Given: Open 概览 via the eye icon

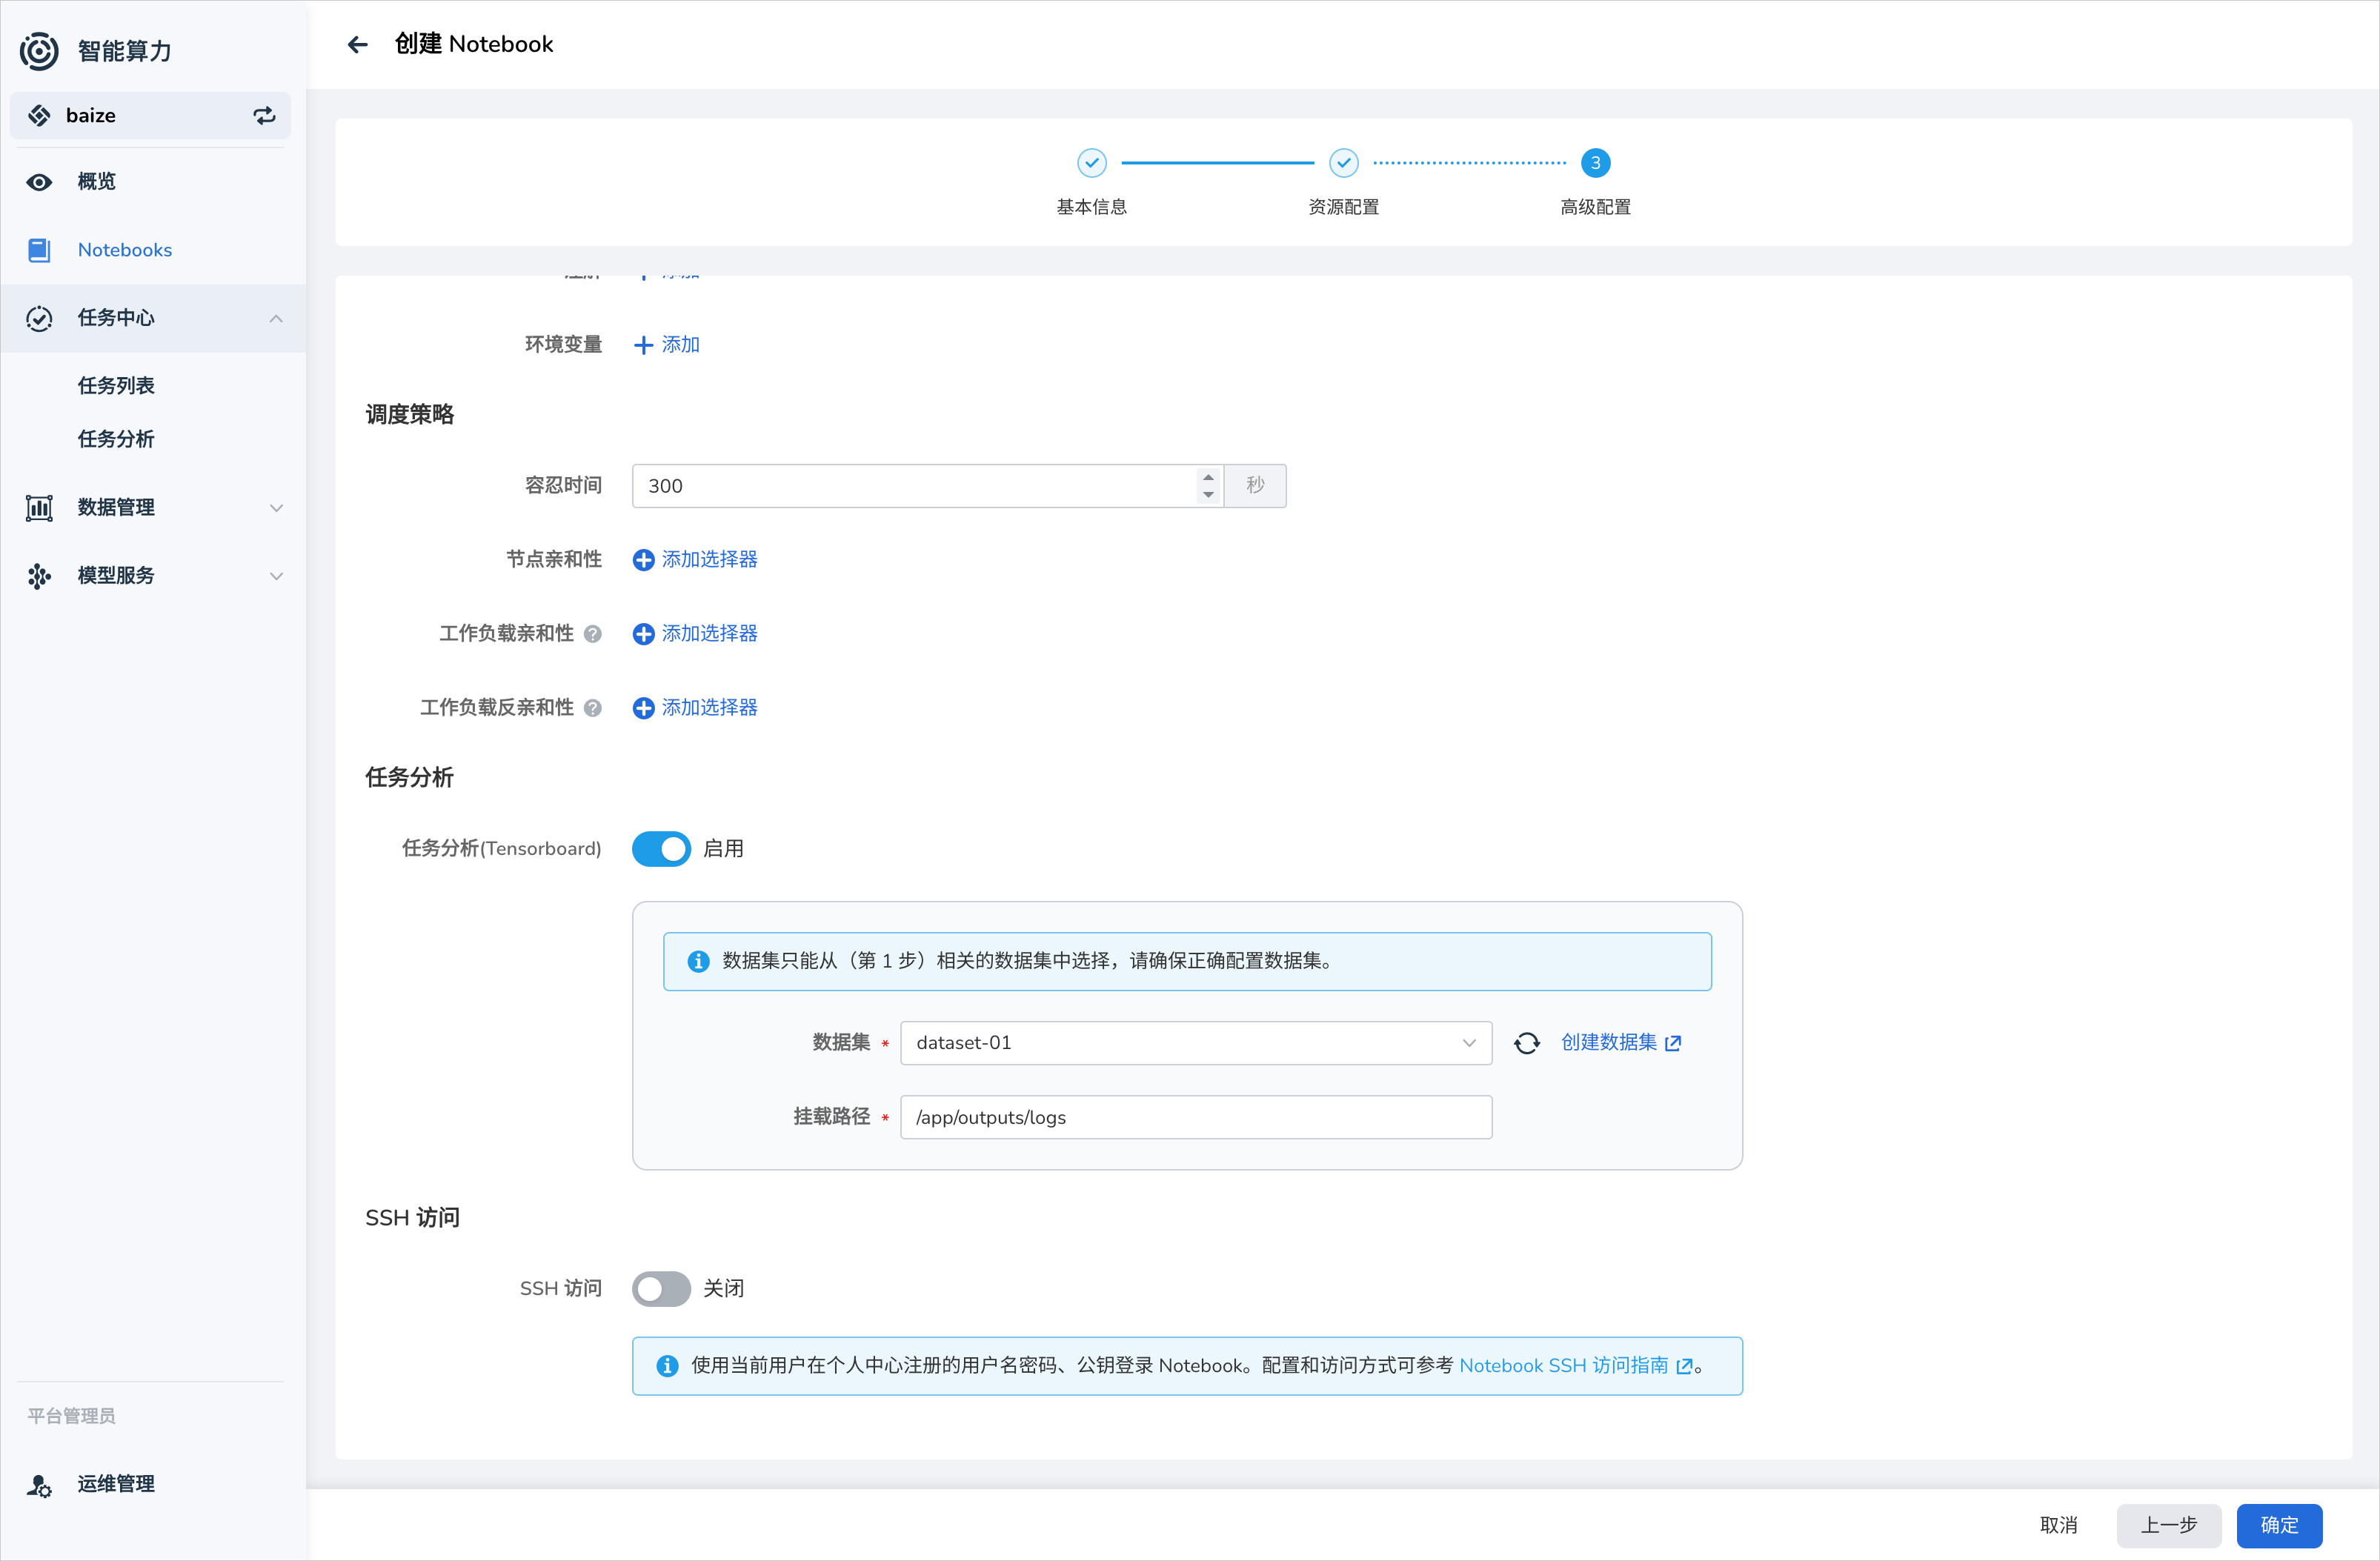Looking at the screenshot, I should [39, 182].
